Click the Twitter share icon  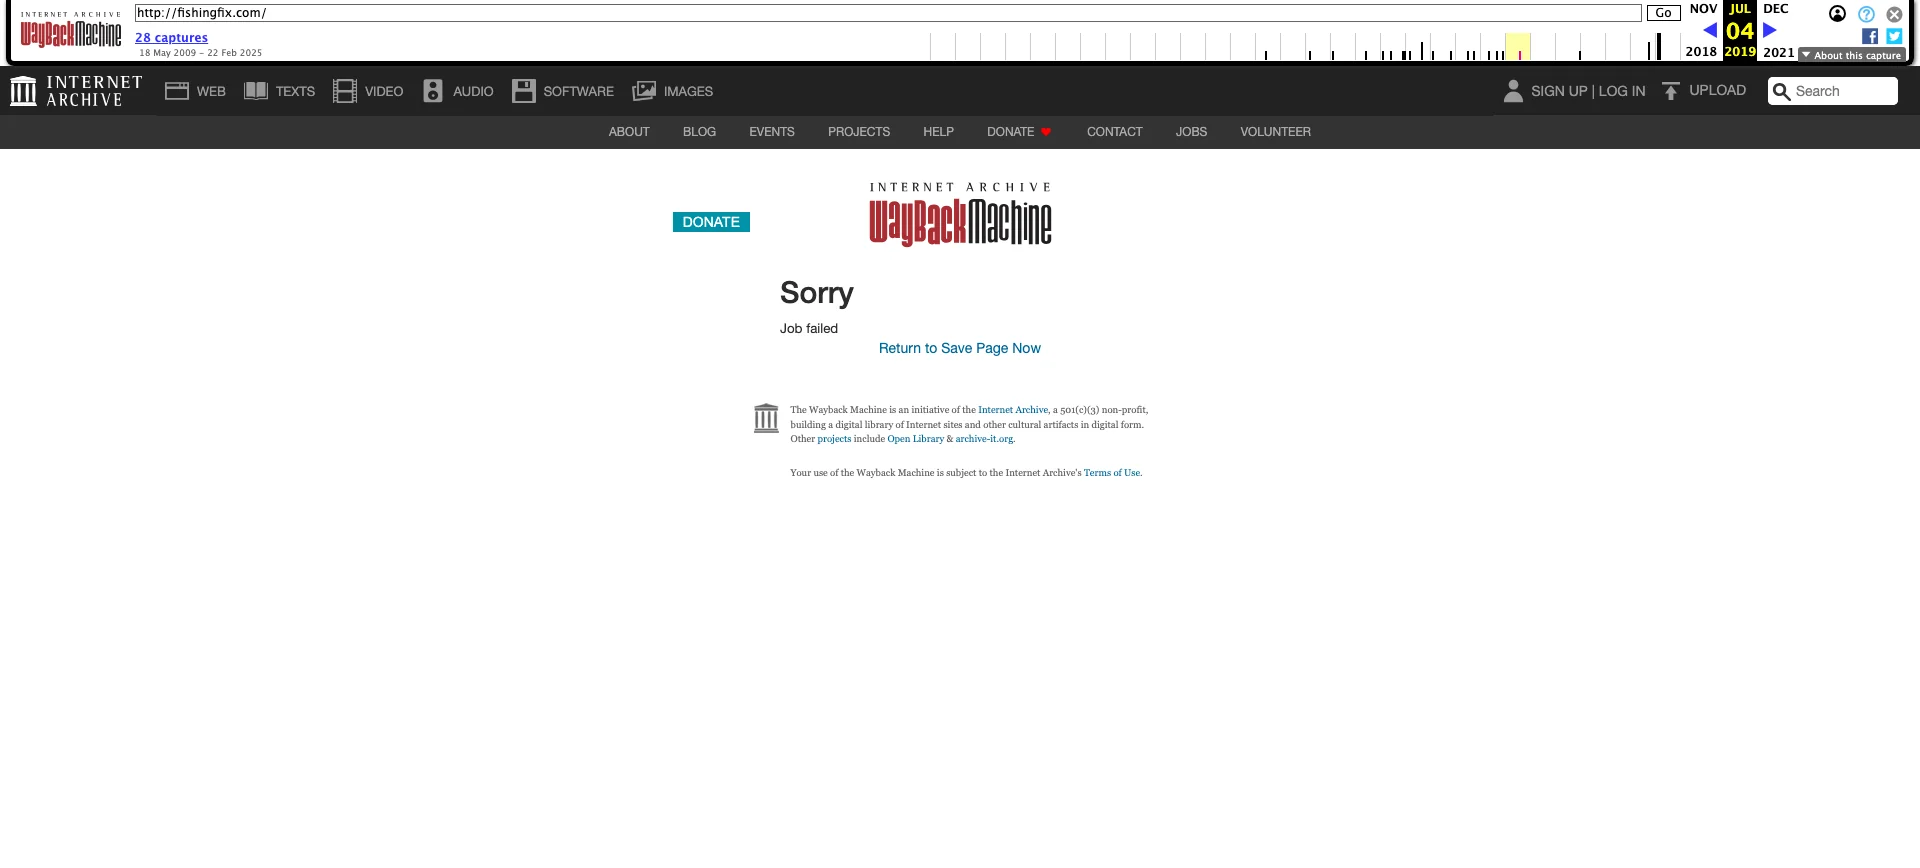tap(1894, 36)
